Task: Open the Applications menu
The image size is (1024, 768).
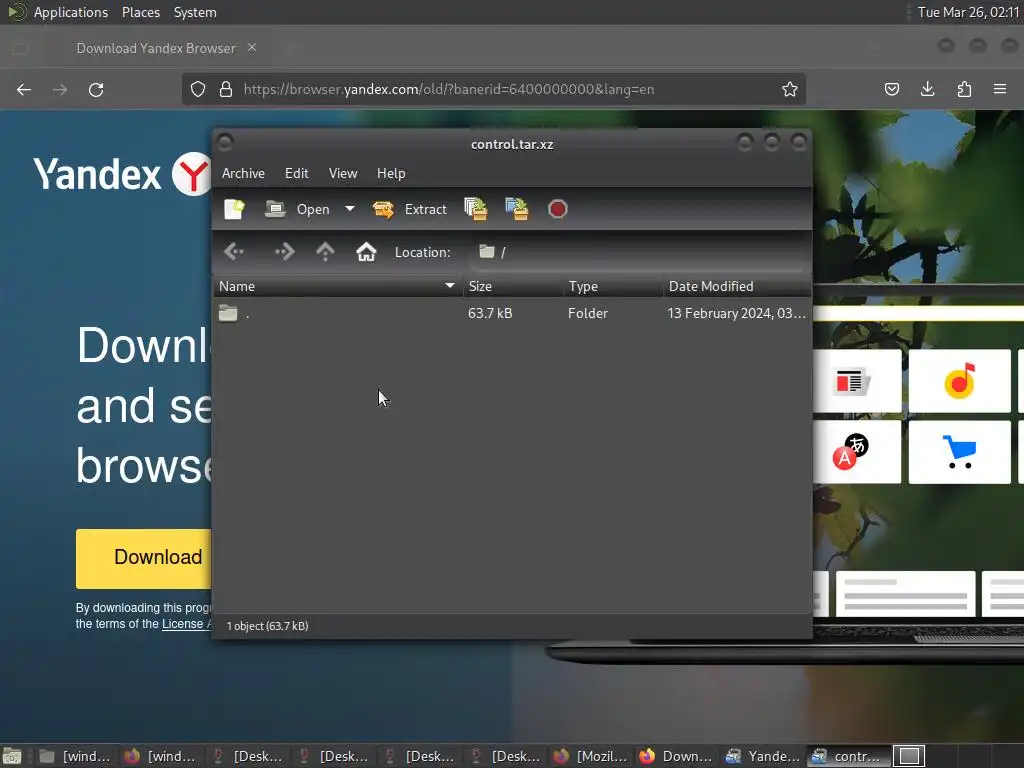Action: coord(71,12)
